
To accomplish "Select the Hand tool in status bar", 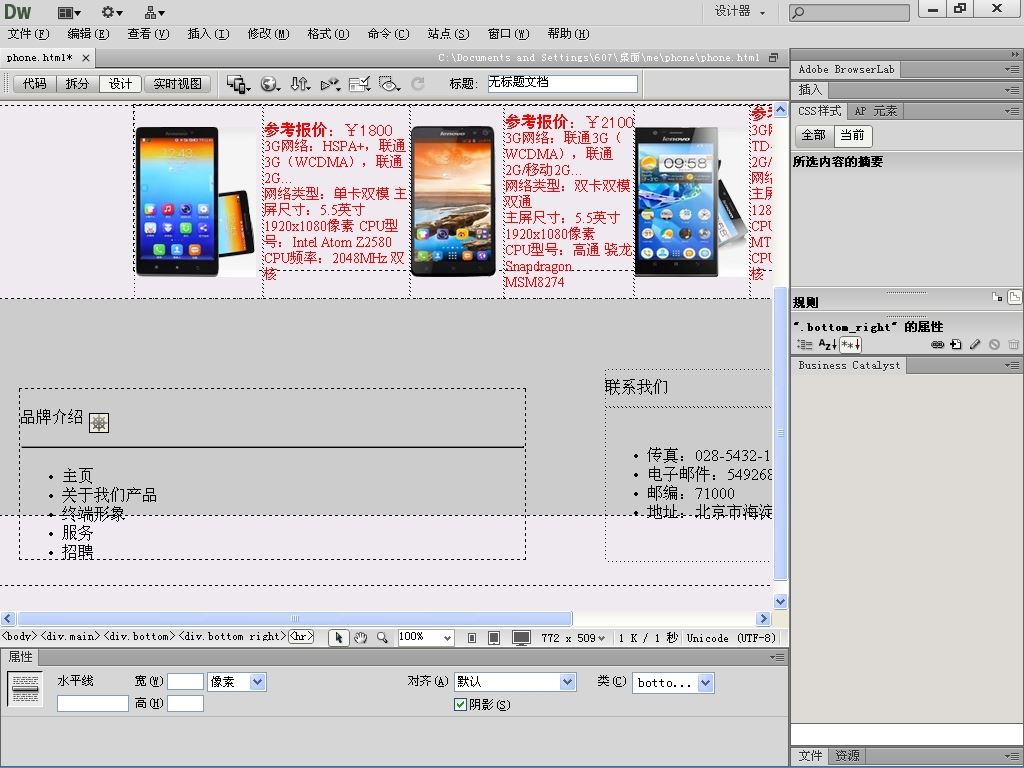I will (360, 637).
